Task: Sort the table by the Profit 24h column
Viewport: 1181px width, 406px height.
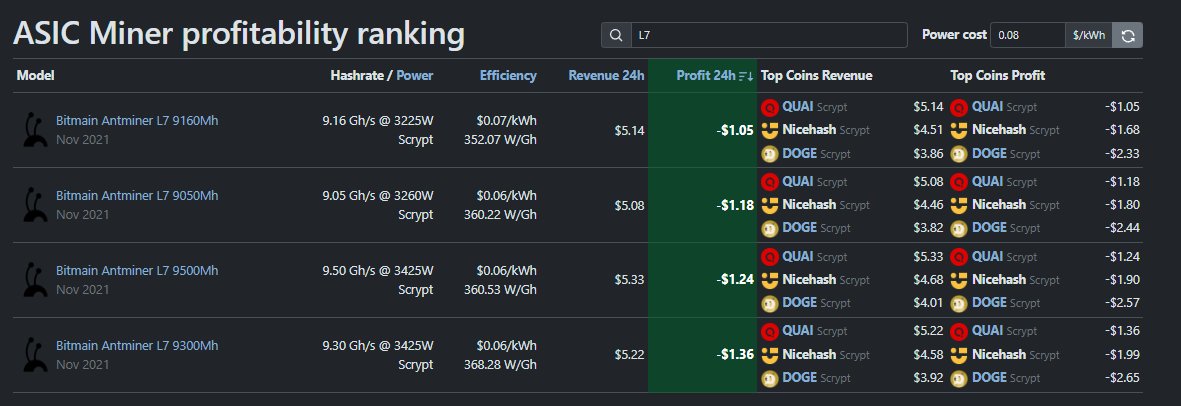Action: tap(706, 75)
